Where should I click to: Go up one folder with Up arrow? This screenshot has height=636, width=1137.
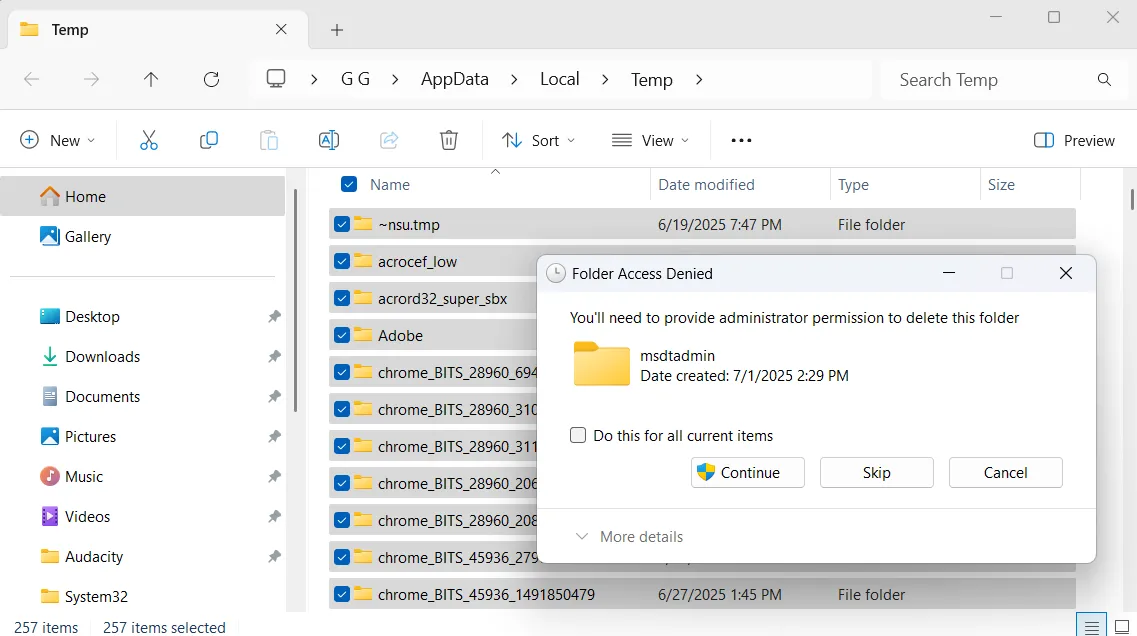[151, 80]
